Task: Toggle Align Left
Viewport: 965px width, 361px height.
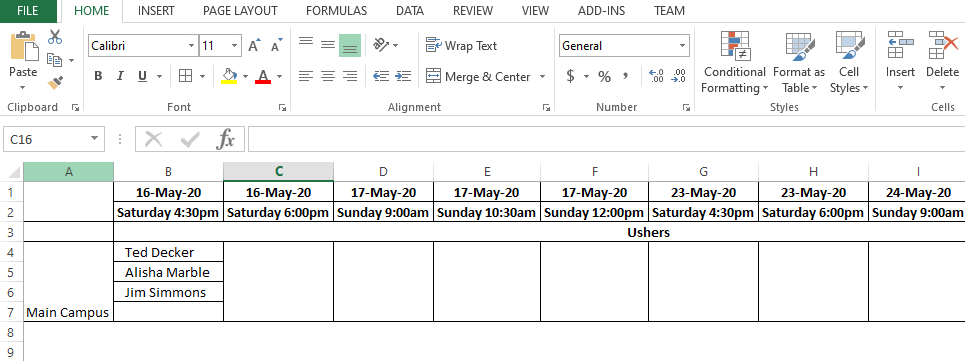Action: click(306, 76)
